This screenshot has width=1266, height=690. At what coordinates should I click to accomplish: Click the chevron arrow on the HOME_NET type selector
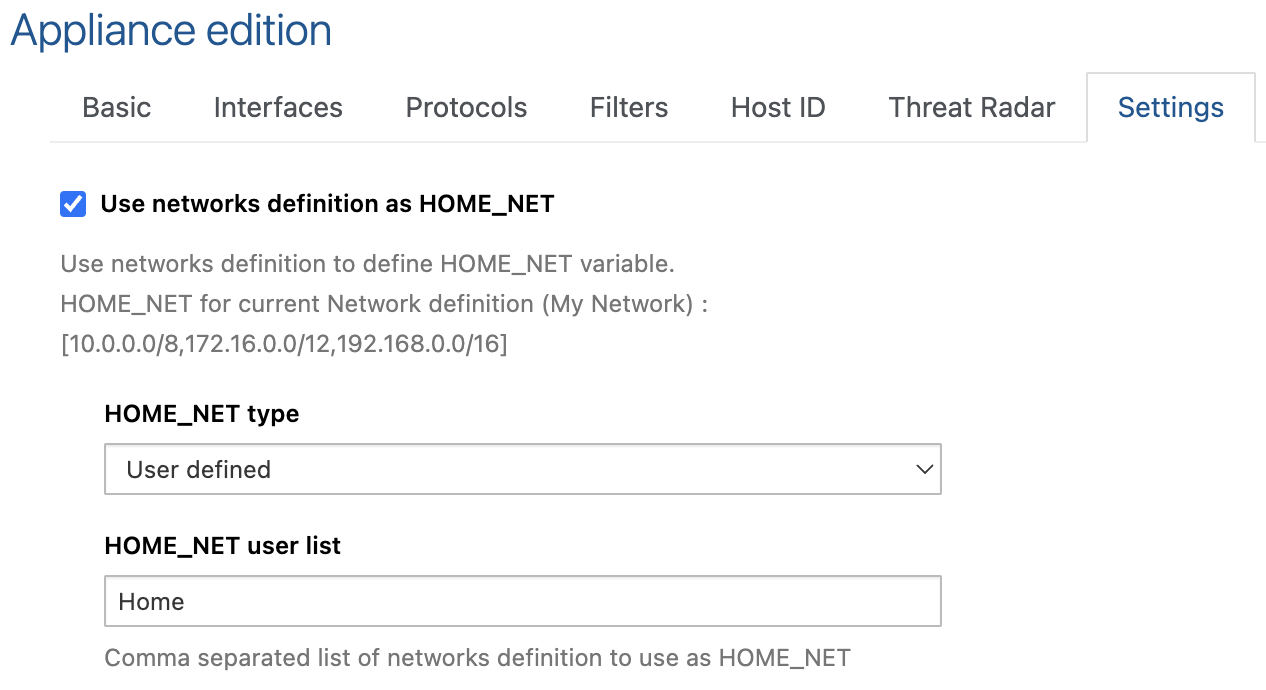click(x=925, y=469)
